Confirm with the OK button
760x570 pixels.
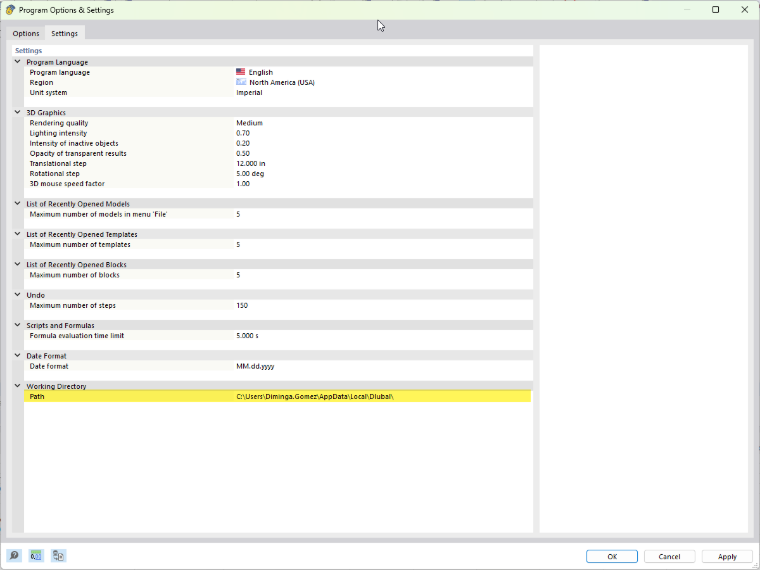tap(612, 556)
